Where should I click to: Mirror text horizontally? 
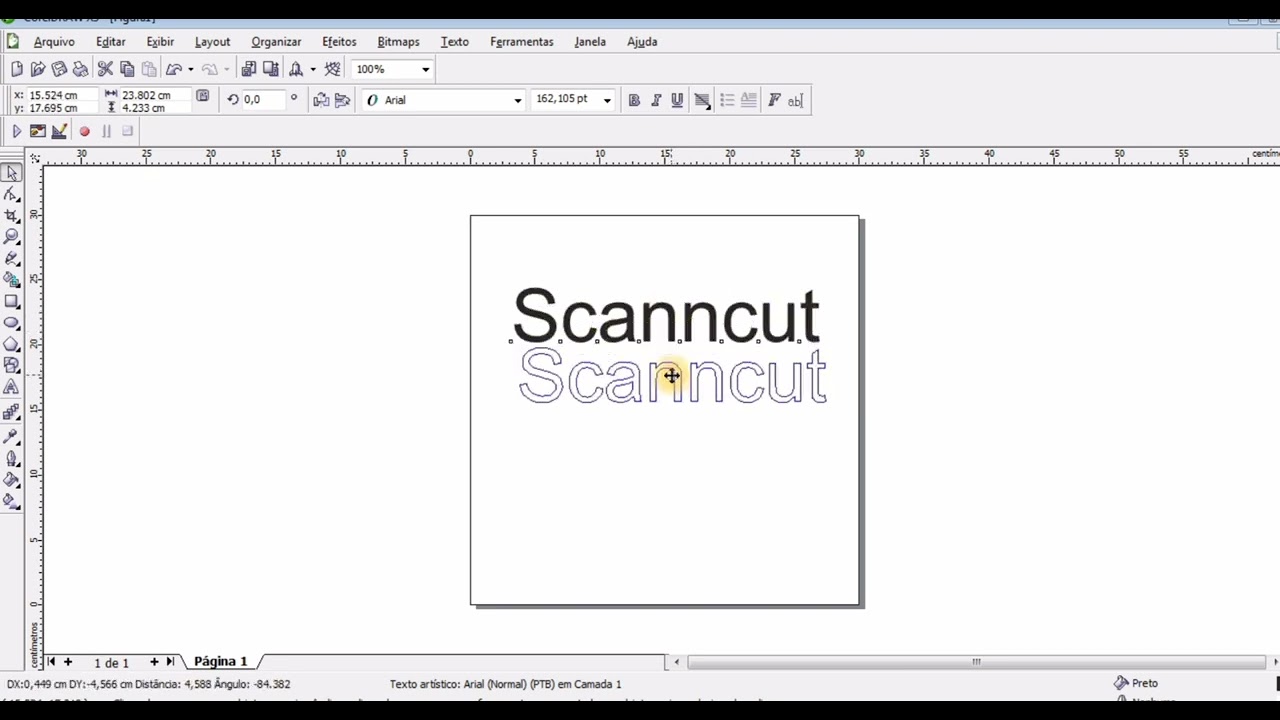321,100
